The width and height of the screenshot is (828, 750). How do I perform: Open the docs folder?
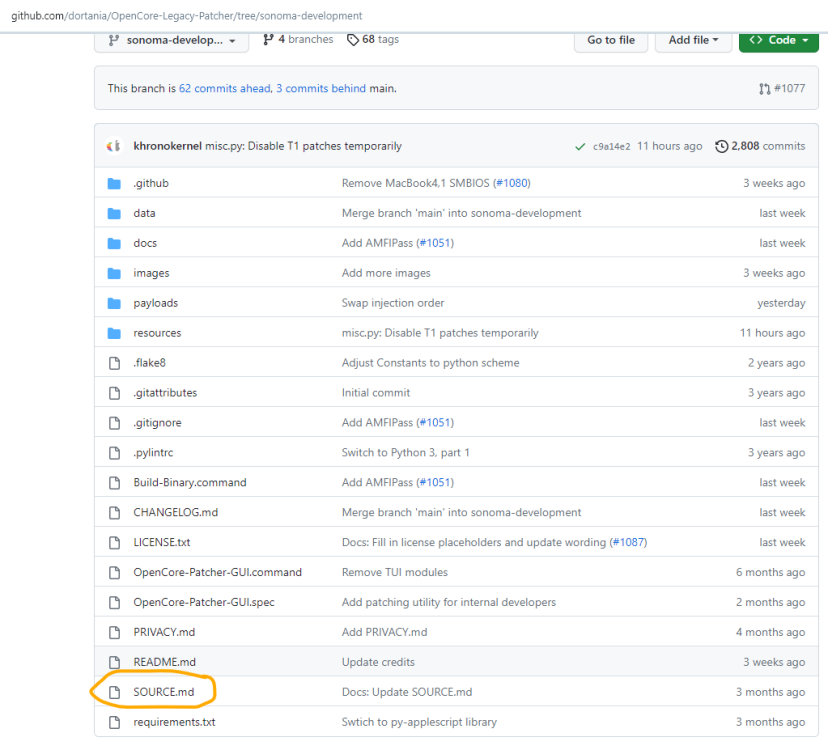(x=145, y=243)
